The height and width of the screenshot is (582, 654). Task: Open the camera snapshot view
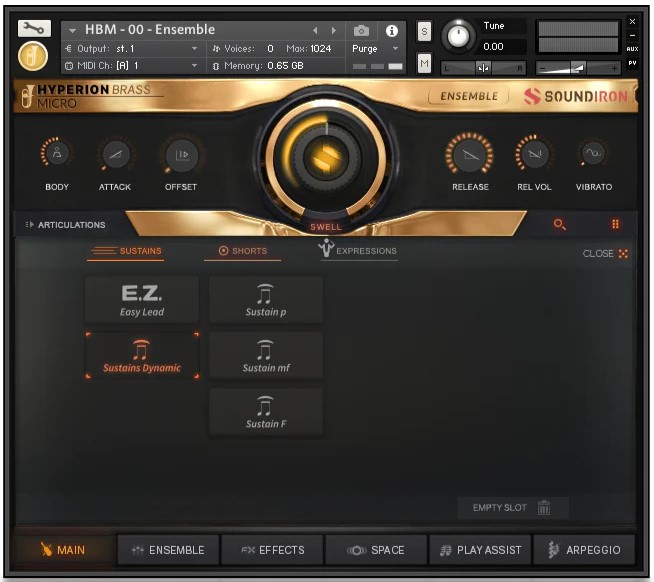point(361,30)
